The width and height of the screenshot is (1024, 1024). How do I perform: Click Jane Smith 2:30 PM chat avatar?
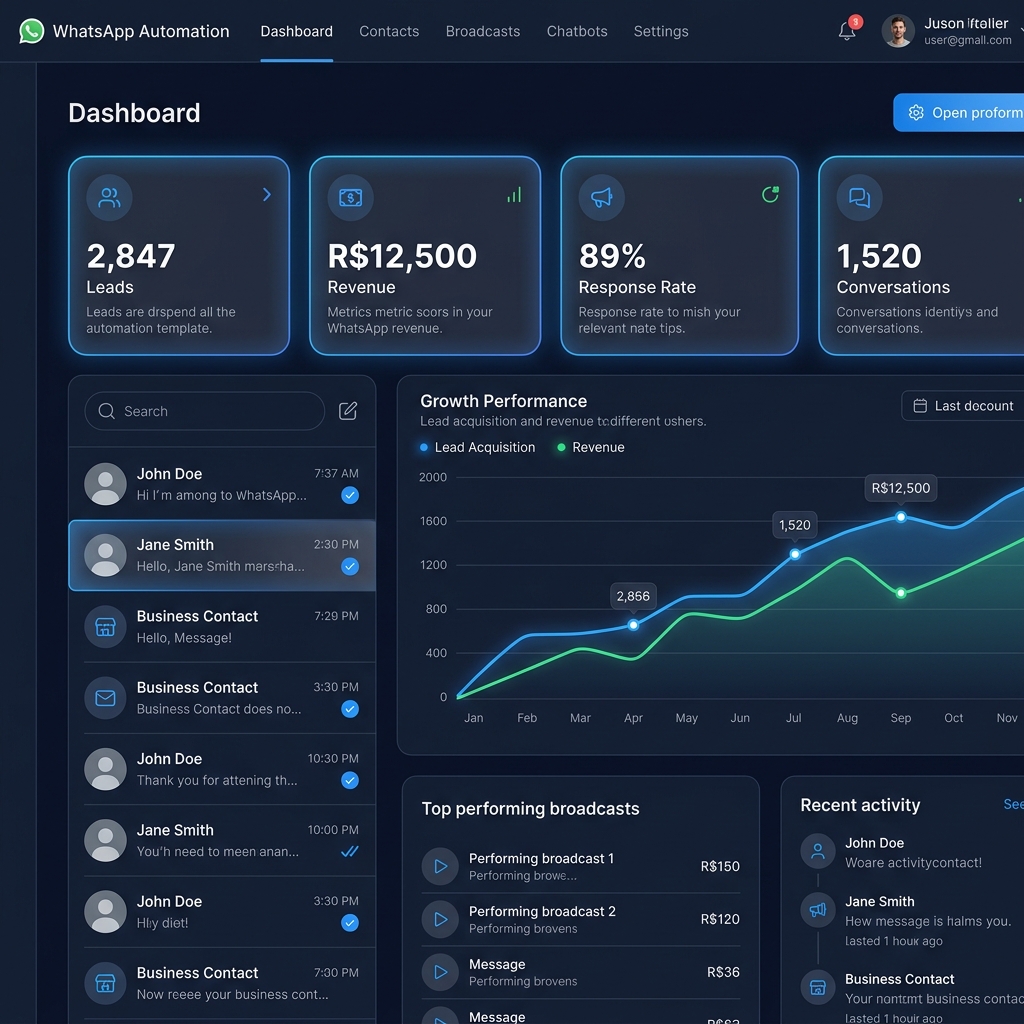click(105, 555)
